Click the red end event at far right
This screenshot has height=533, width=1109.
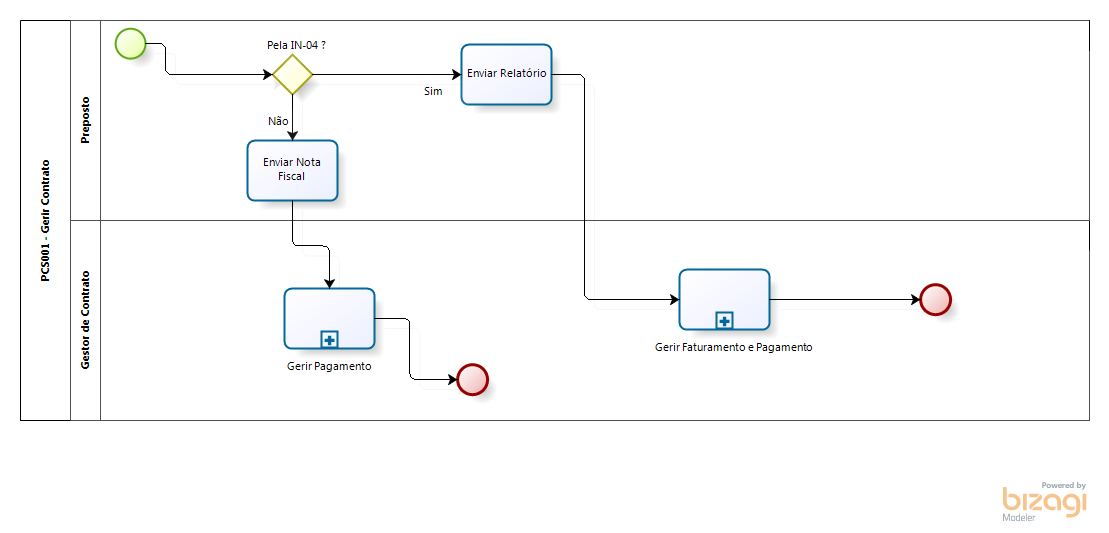(x=935, y=299)
